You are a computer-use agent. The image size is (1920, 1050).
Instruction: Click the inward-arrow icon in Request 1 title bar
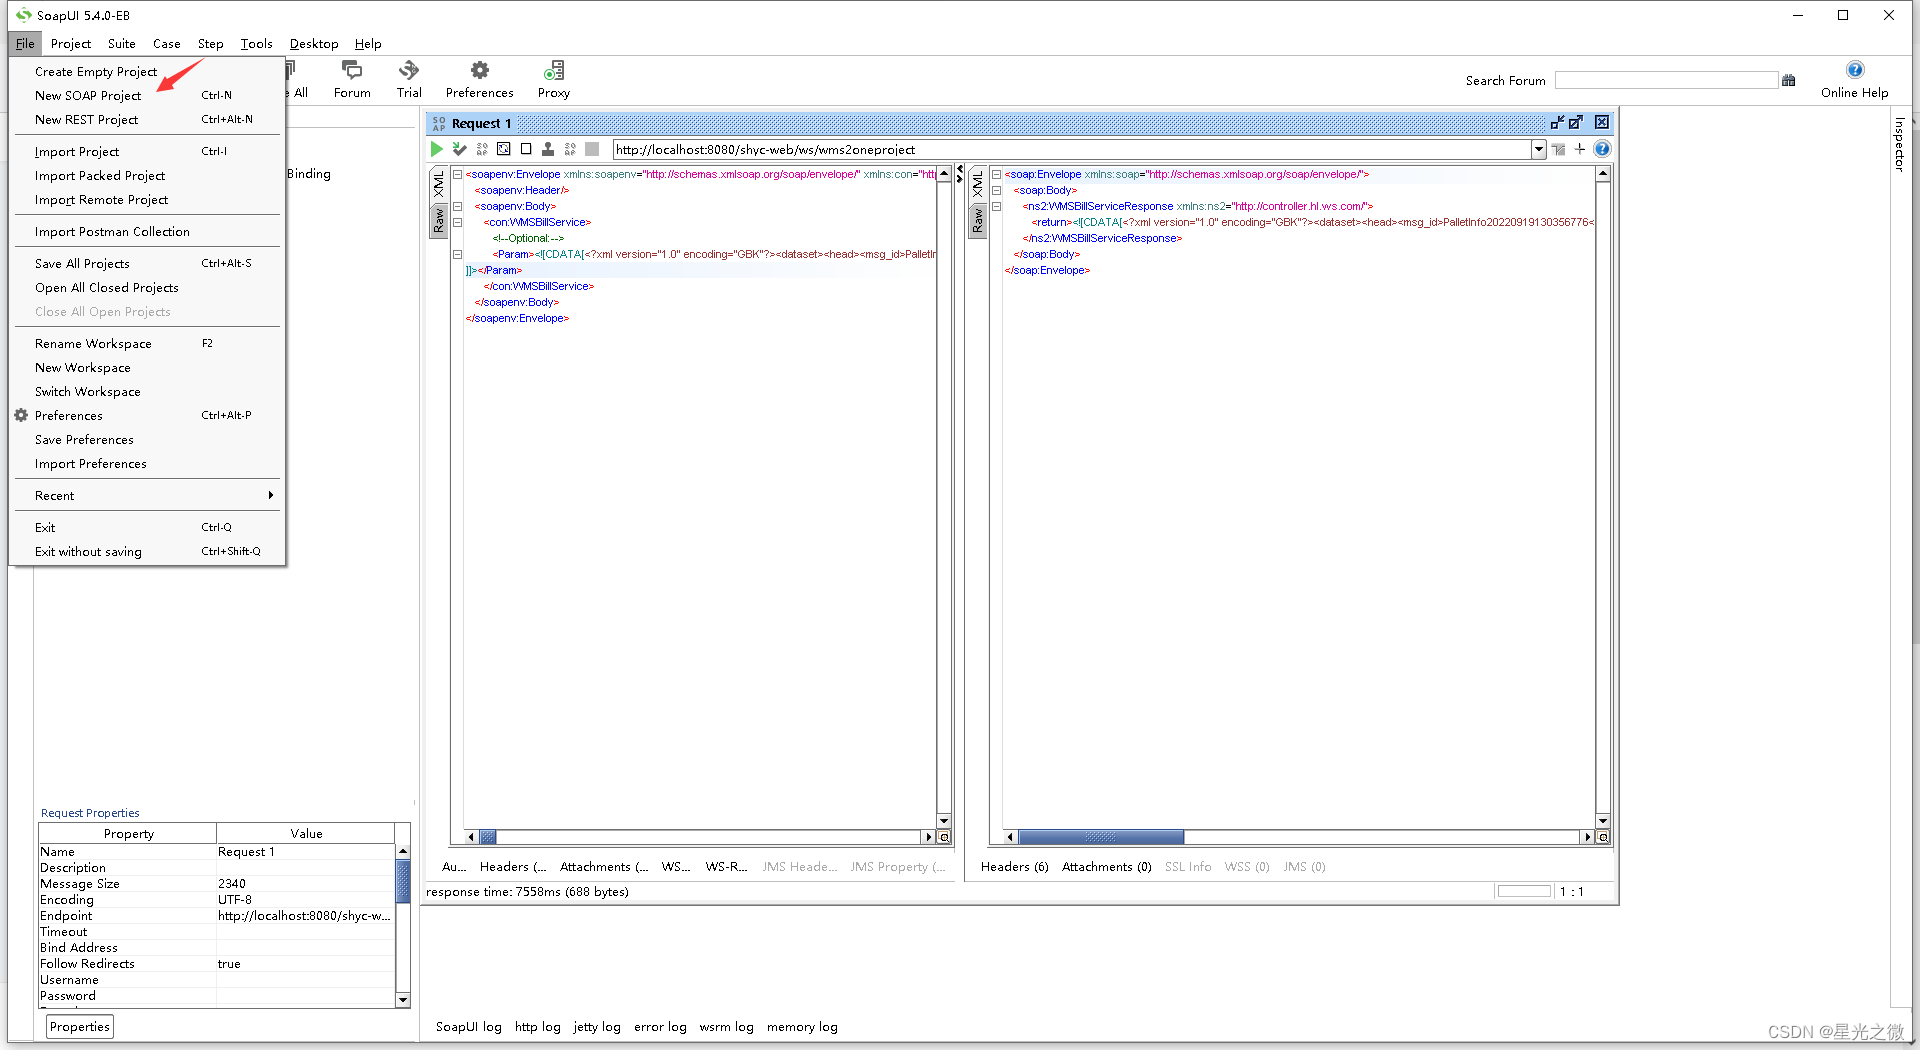point(1557,122)
